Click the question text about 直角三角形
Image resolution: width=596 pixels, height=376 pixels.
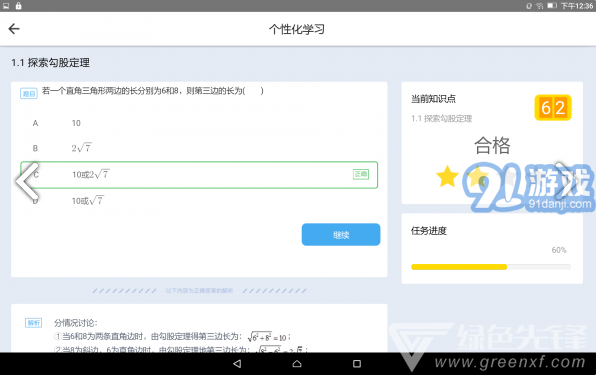[x=152, y=91]
